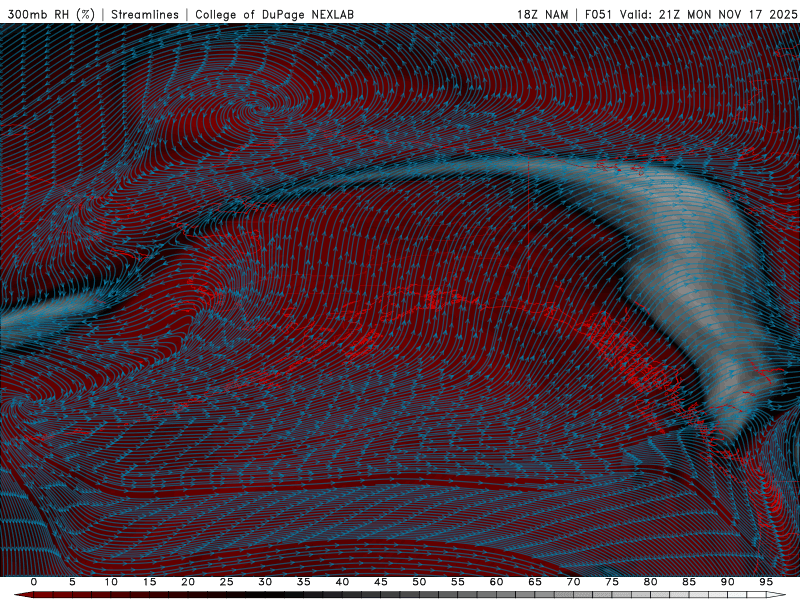Viewport: 800px width, 600px height.
Task: Click the legend value "45"
Action: (381, 582)
